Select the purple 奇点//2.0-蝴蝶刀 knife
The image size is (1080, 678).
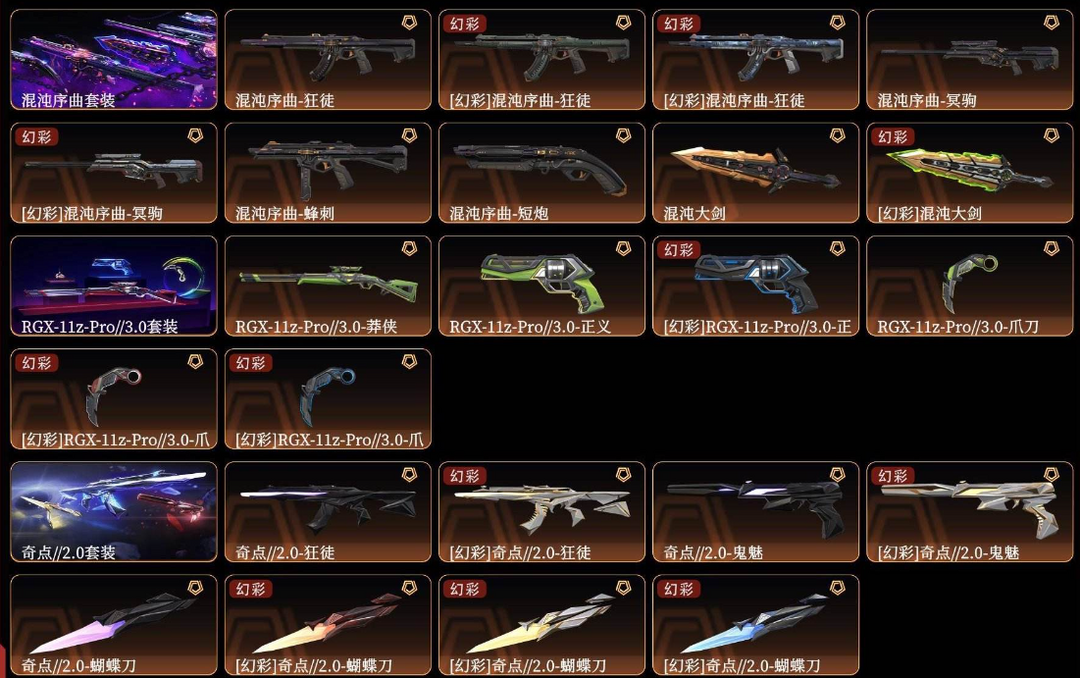[114, 625]
